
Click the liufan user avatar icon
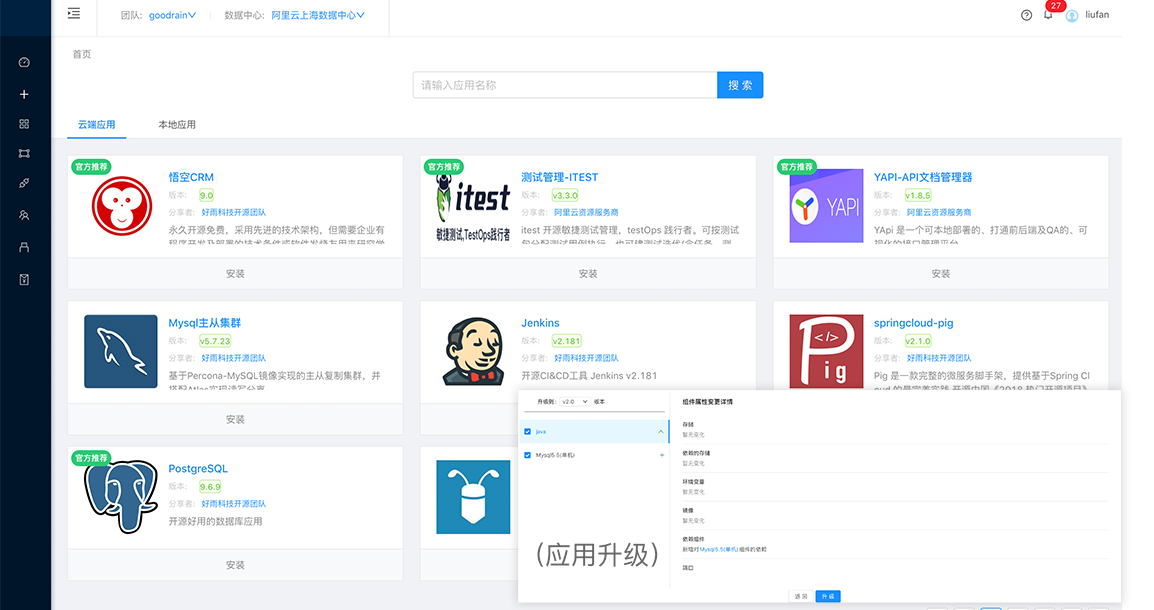tap(1072, 15)
